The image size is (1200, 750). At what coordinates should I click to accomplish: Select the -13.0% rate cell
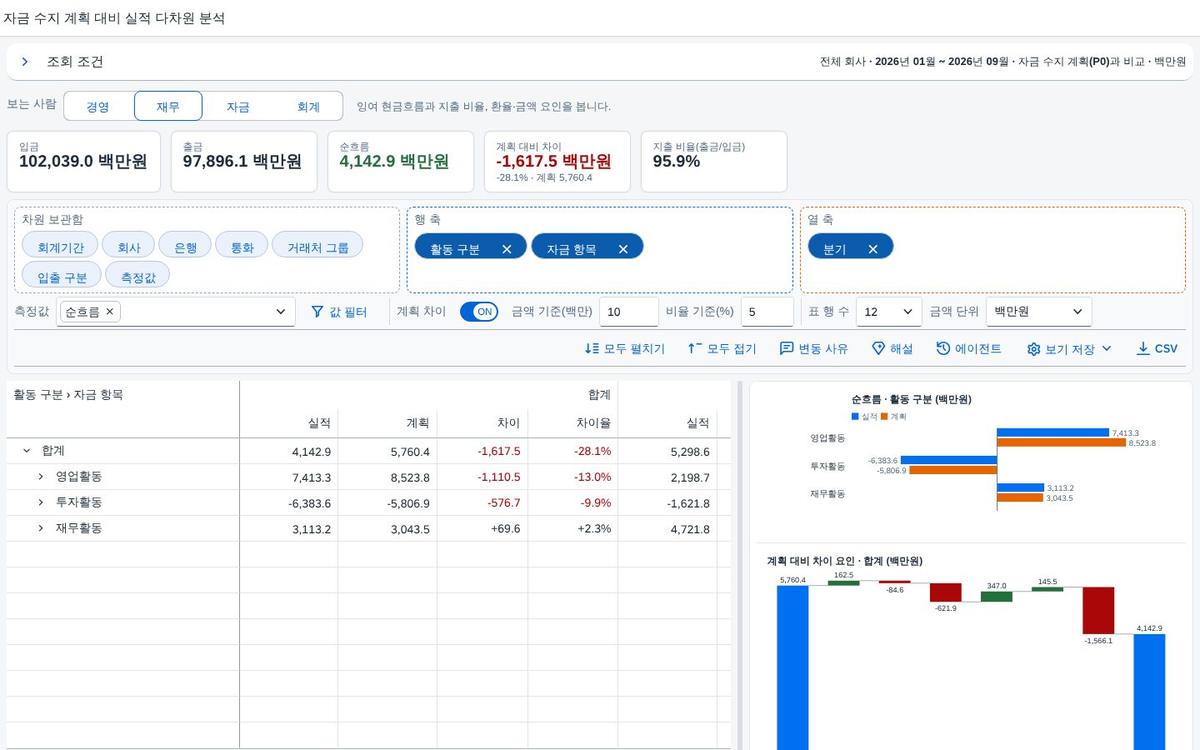coord(572,477)
